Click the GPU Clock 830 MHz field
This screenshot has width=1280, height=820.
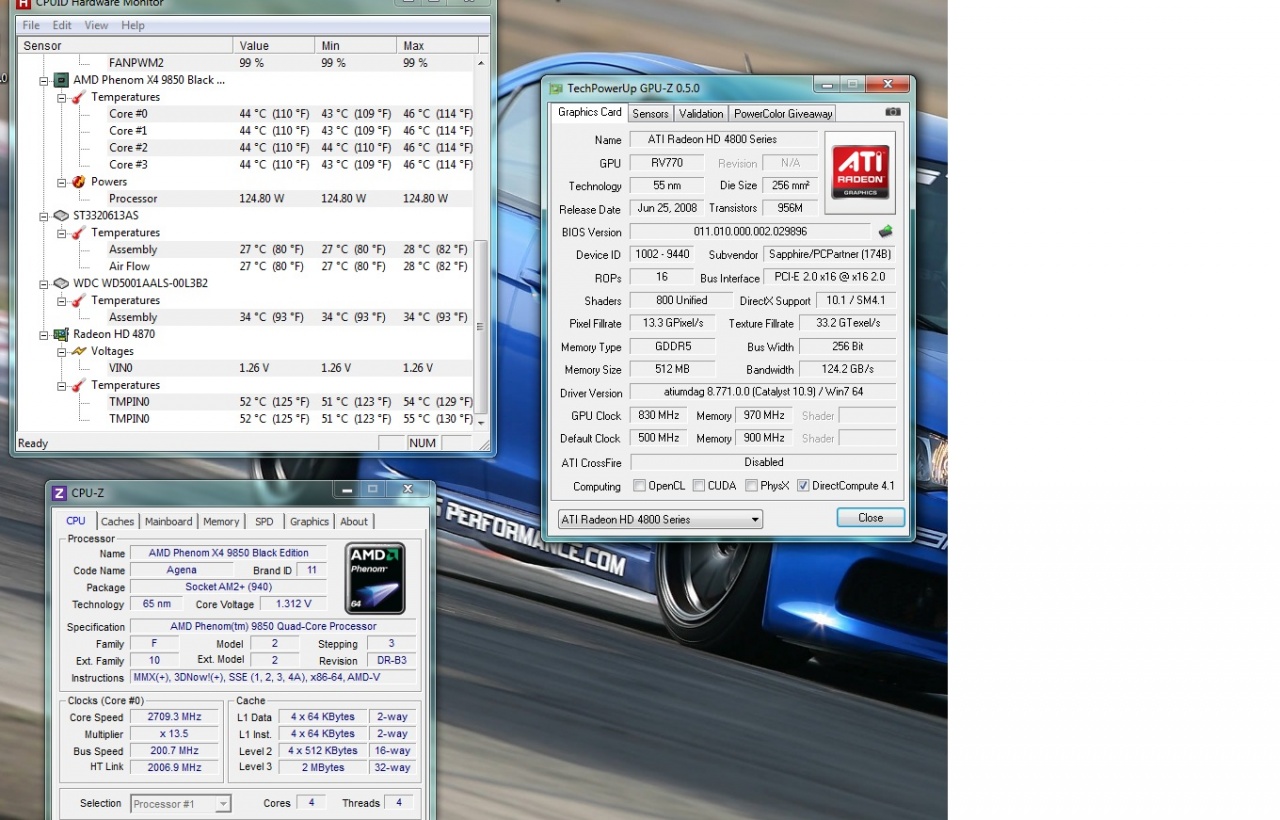(658, 416)
